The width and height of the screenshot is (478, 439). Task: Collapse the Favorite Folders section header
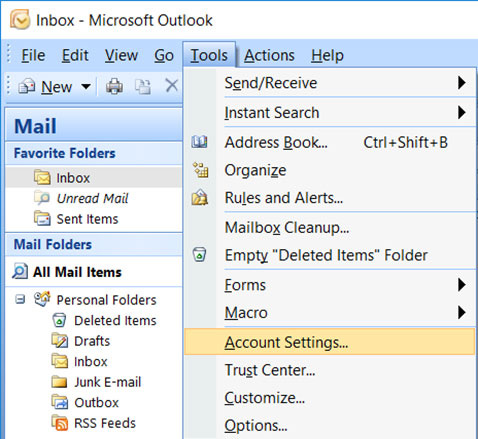click(94, 153)
